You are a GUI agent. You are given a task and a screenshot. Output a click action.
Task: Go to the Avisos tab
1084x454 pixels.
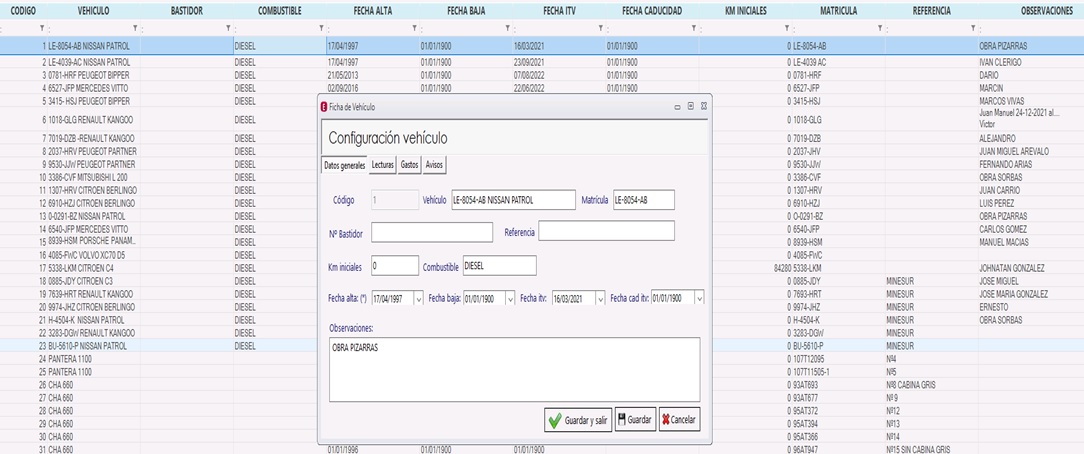(x=434, y=164)
